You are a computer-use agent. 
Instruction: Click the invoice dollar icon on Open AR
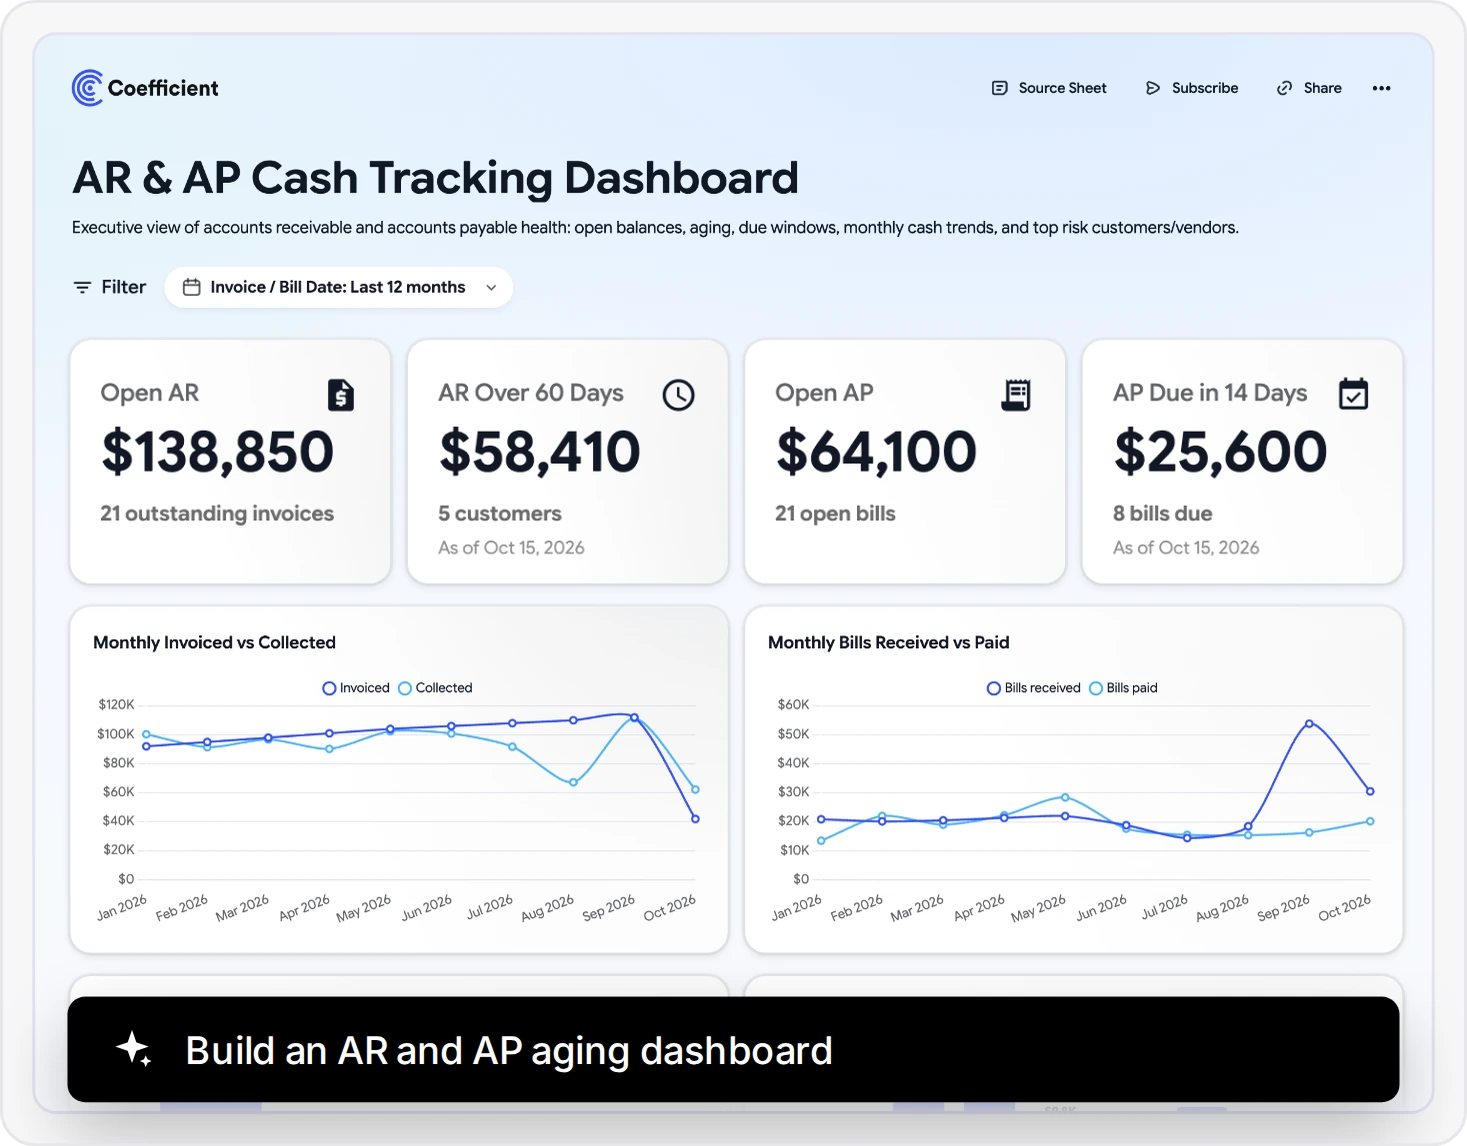click(341, 395)
